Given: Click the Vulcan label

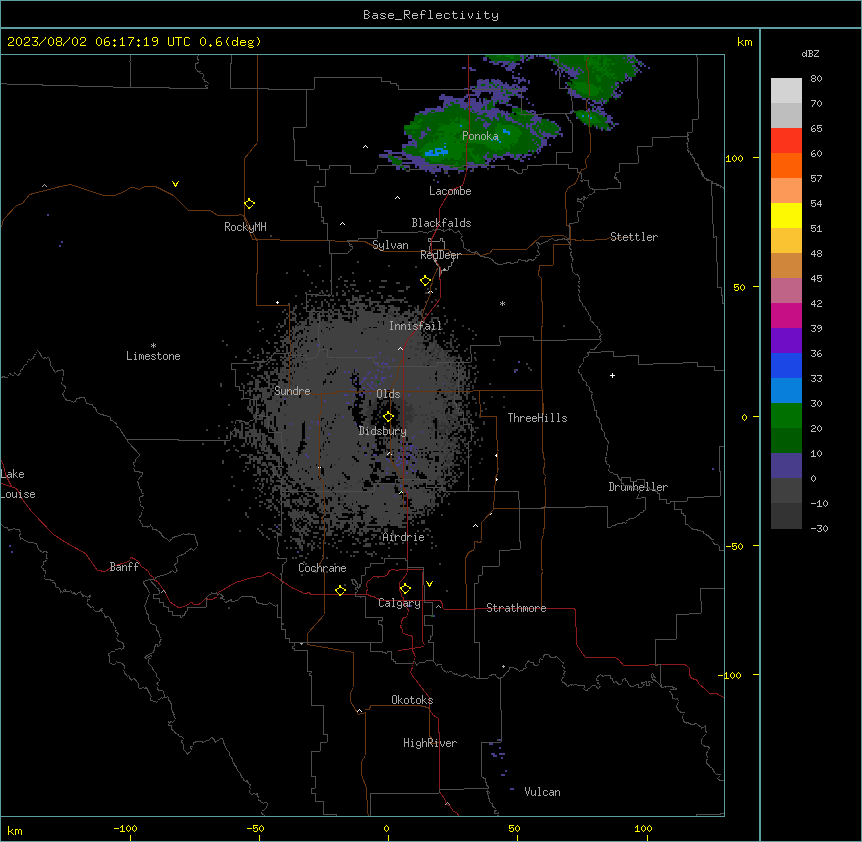Looking at the screenshot, I should tap(542, 792).
